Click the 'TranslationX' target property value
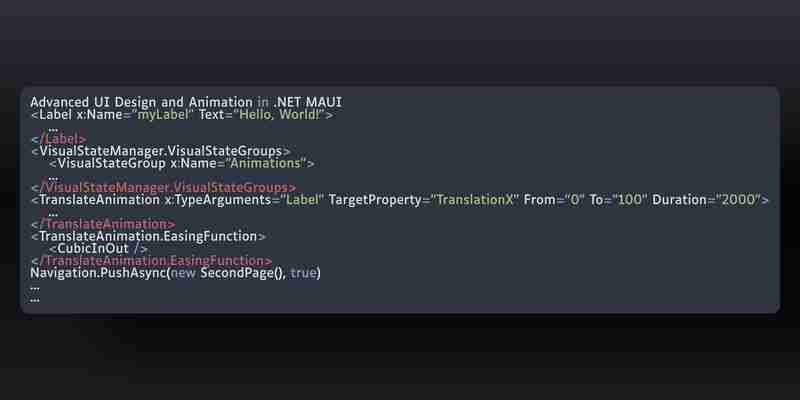 (x=475, y=199)
